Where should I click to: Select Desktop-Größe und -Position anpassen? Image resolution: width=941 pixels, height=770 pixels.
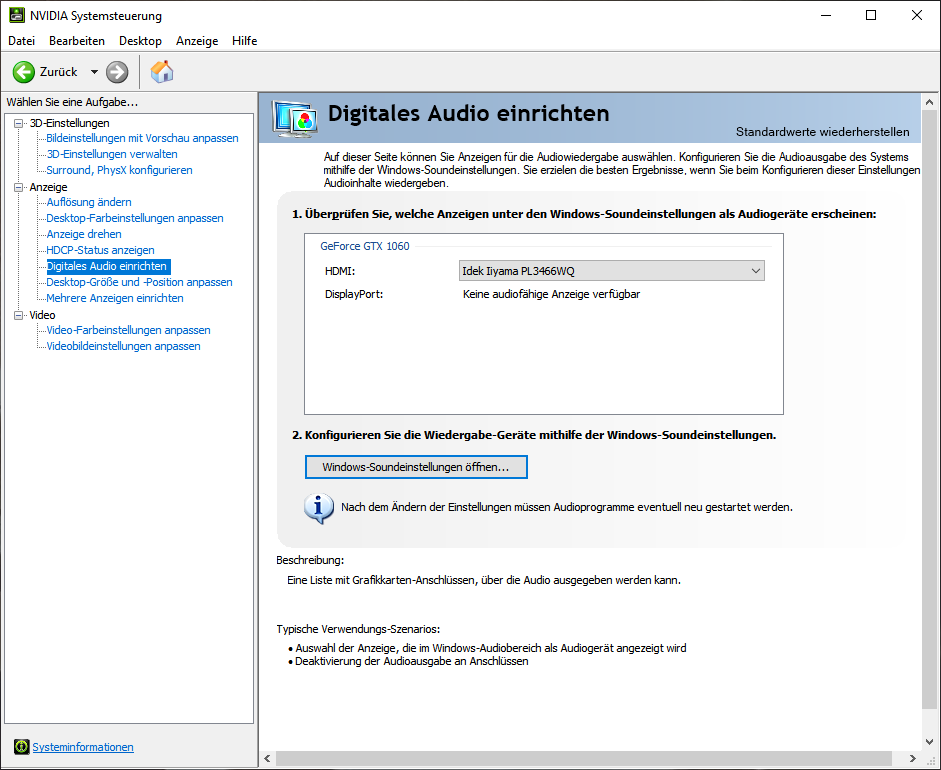pyautogui.click(x=139, y=282)
